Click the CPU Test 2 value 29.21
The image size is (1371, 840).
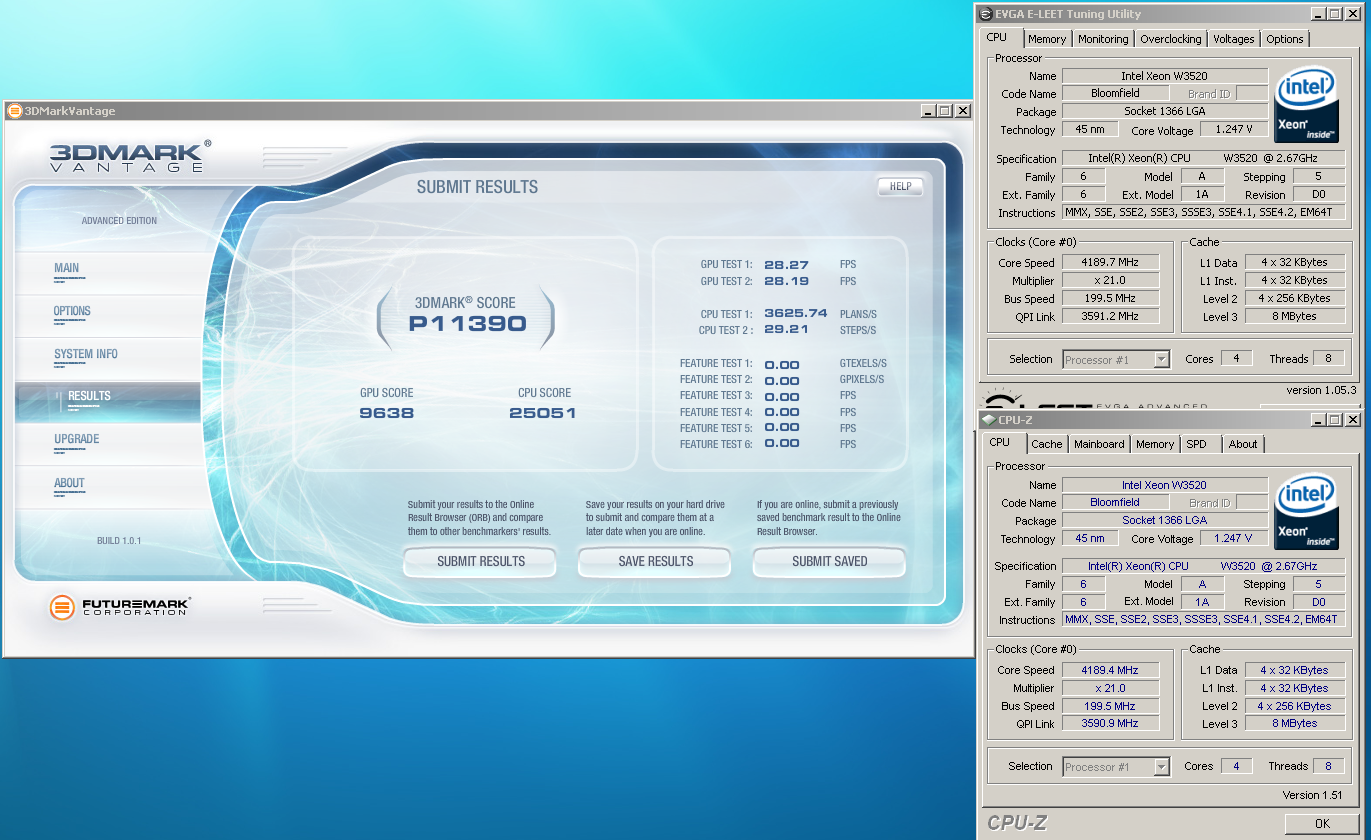(786, 329)
